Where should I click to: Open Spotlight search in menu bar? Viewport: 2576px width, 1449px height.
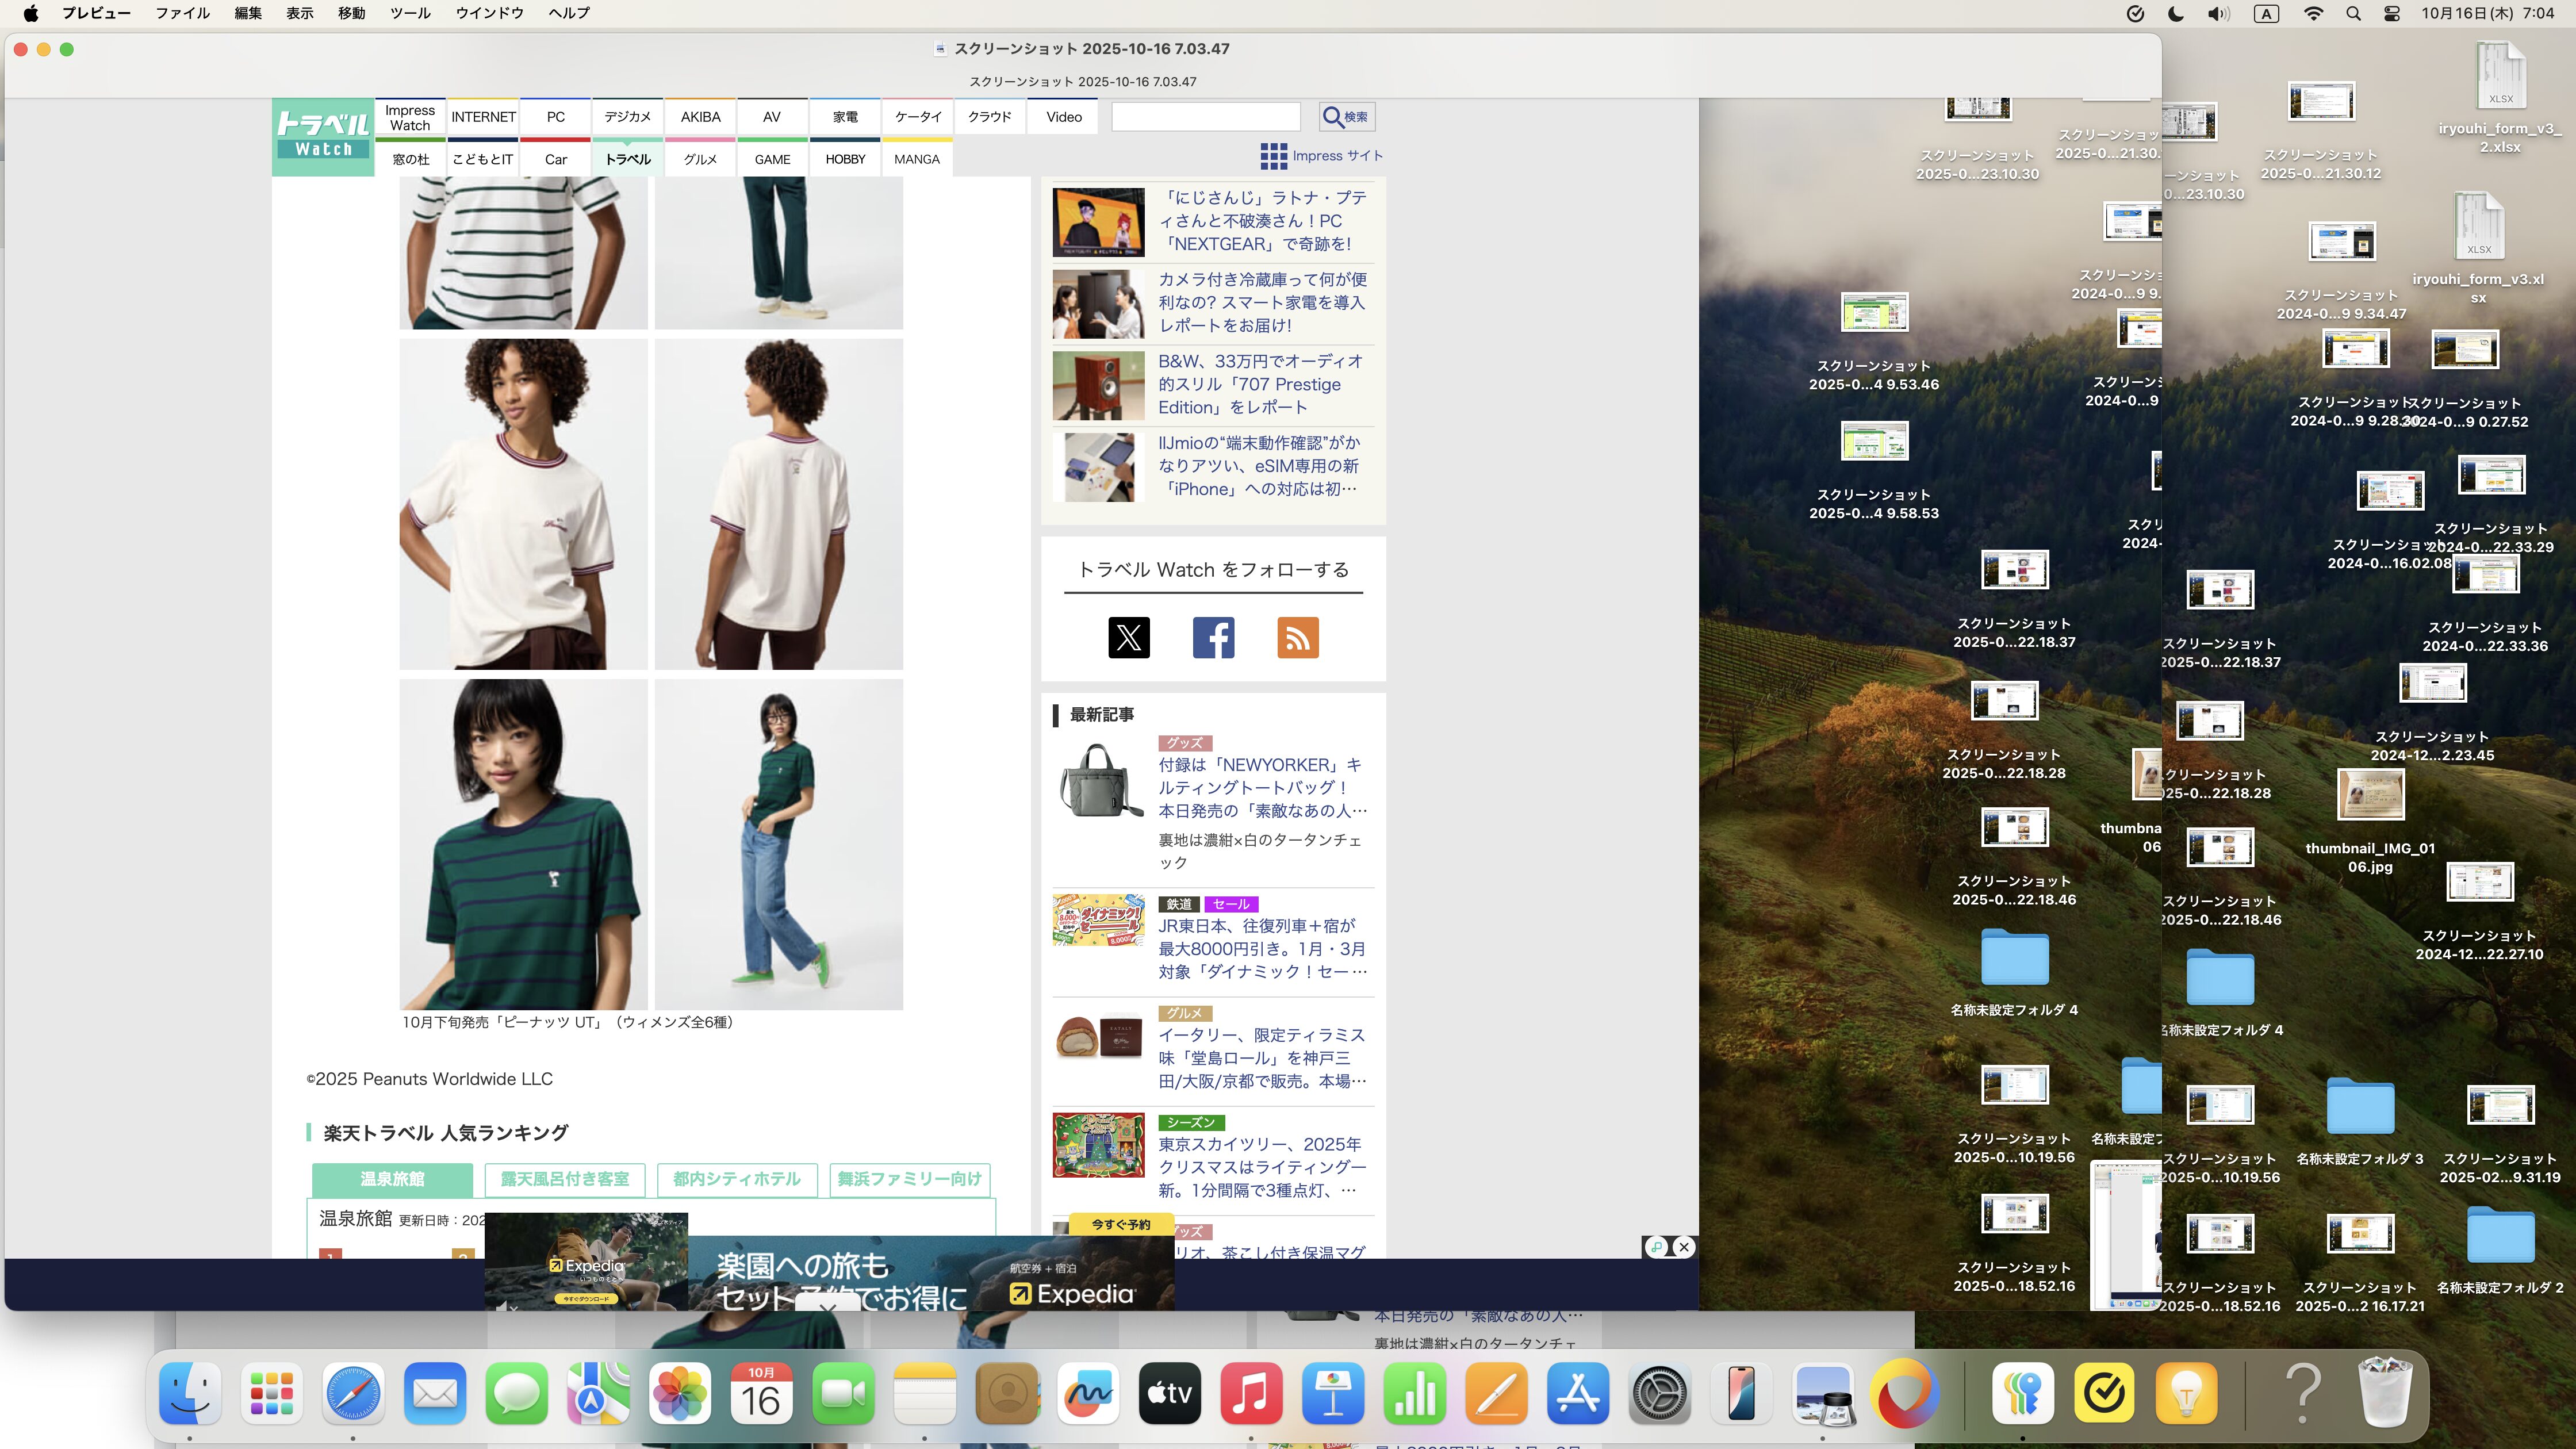pyautogui.click(x=2353, y=14)
